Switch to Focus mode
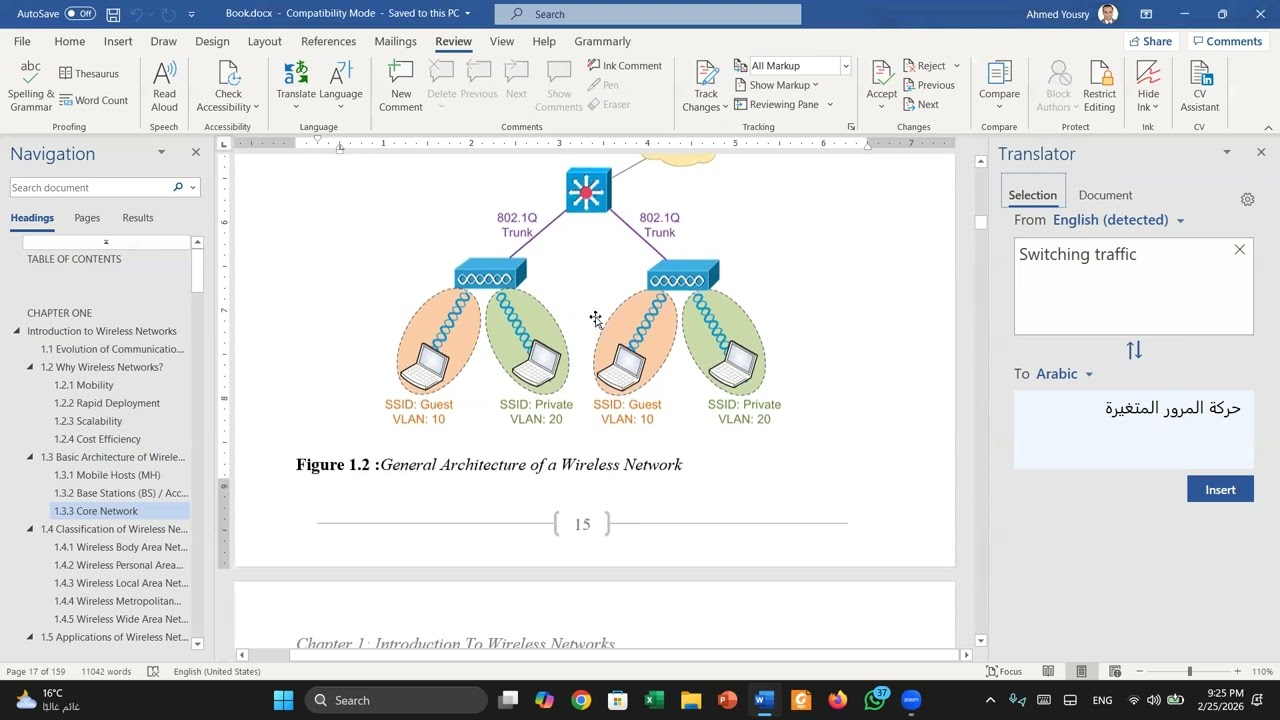The width and height of the screenshot is (1280, 720). tap(1004, 671)
